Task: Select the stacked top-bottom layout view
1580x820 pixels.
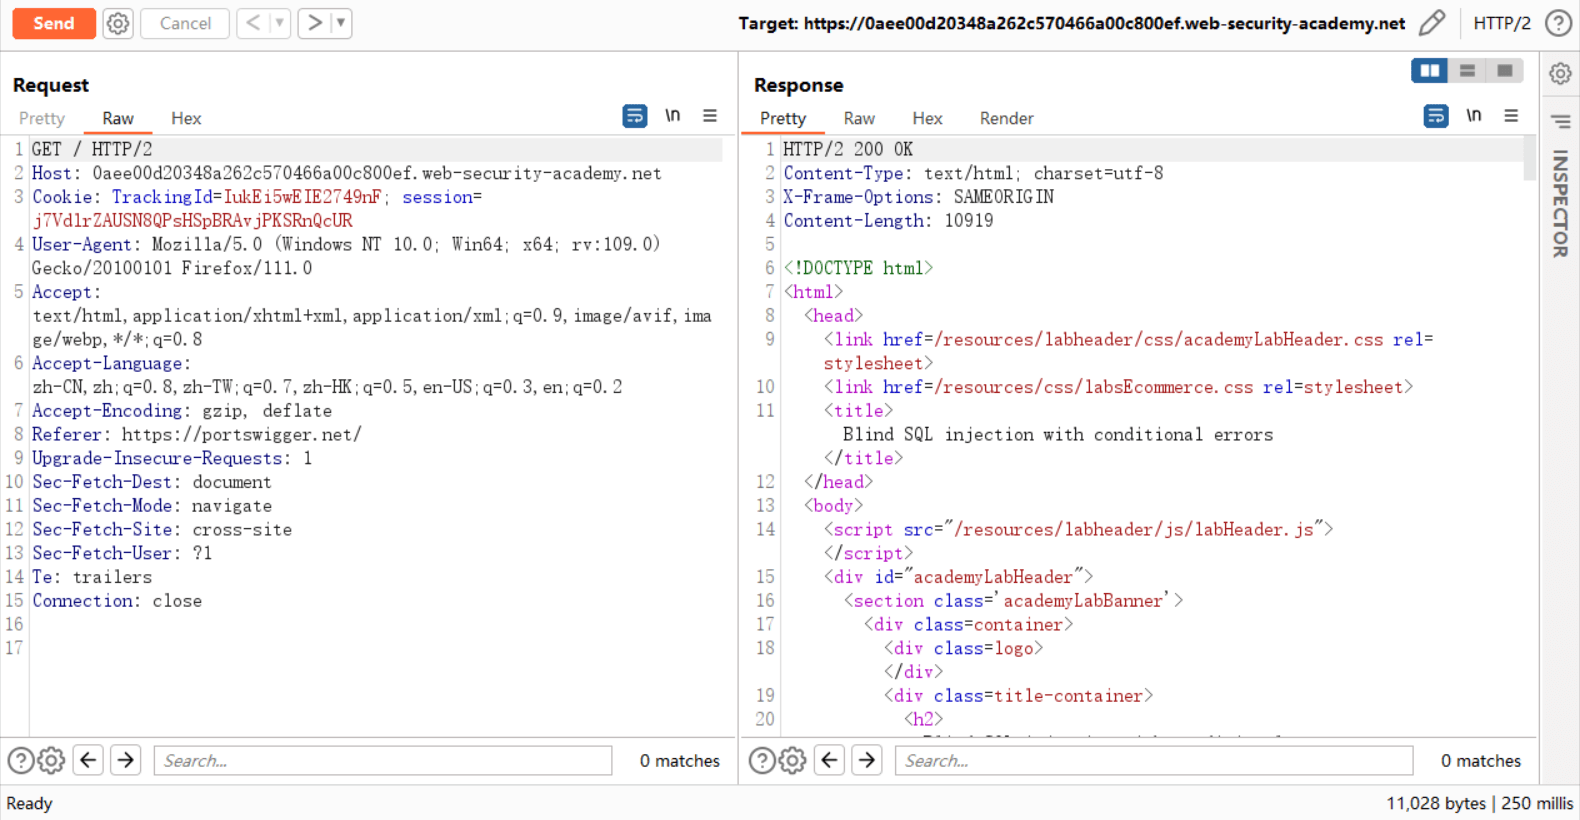Action: tap(1467, 70)
